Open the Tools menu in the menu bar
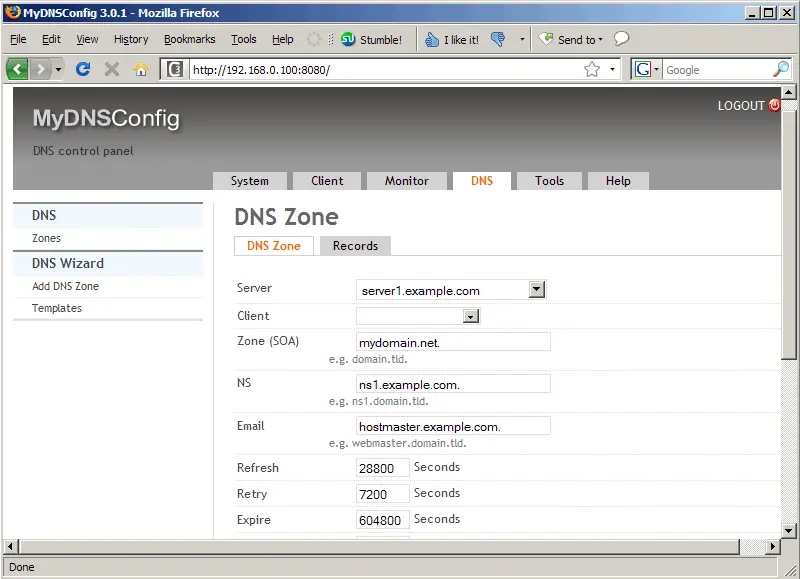 243,39
